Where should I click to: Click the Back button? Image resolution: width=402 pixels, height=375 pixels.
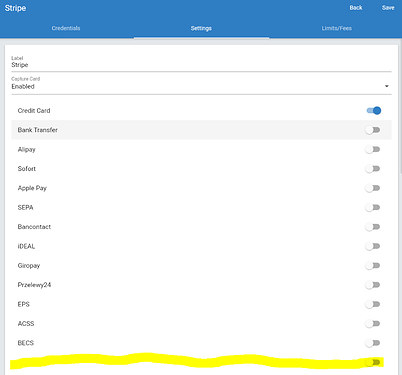[x=356, y=8]
